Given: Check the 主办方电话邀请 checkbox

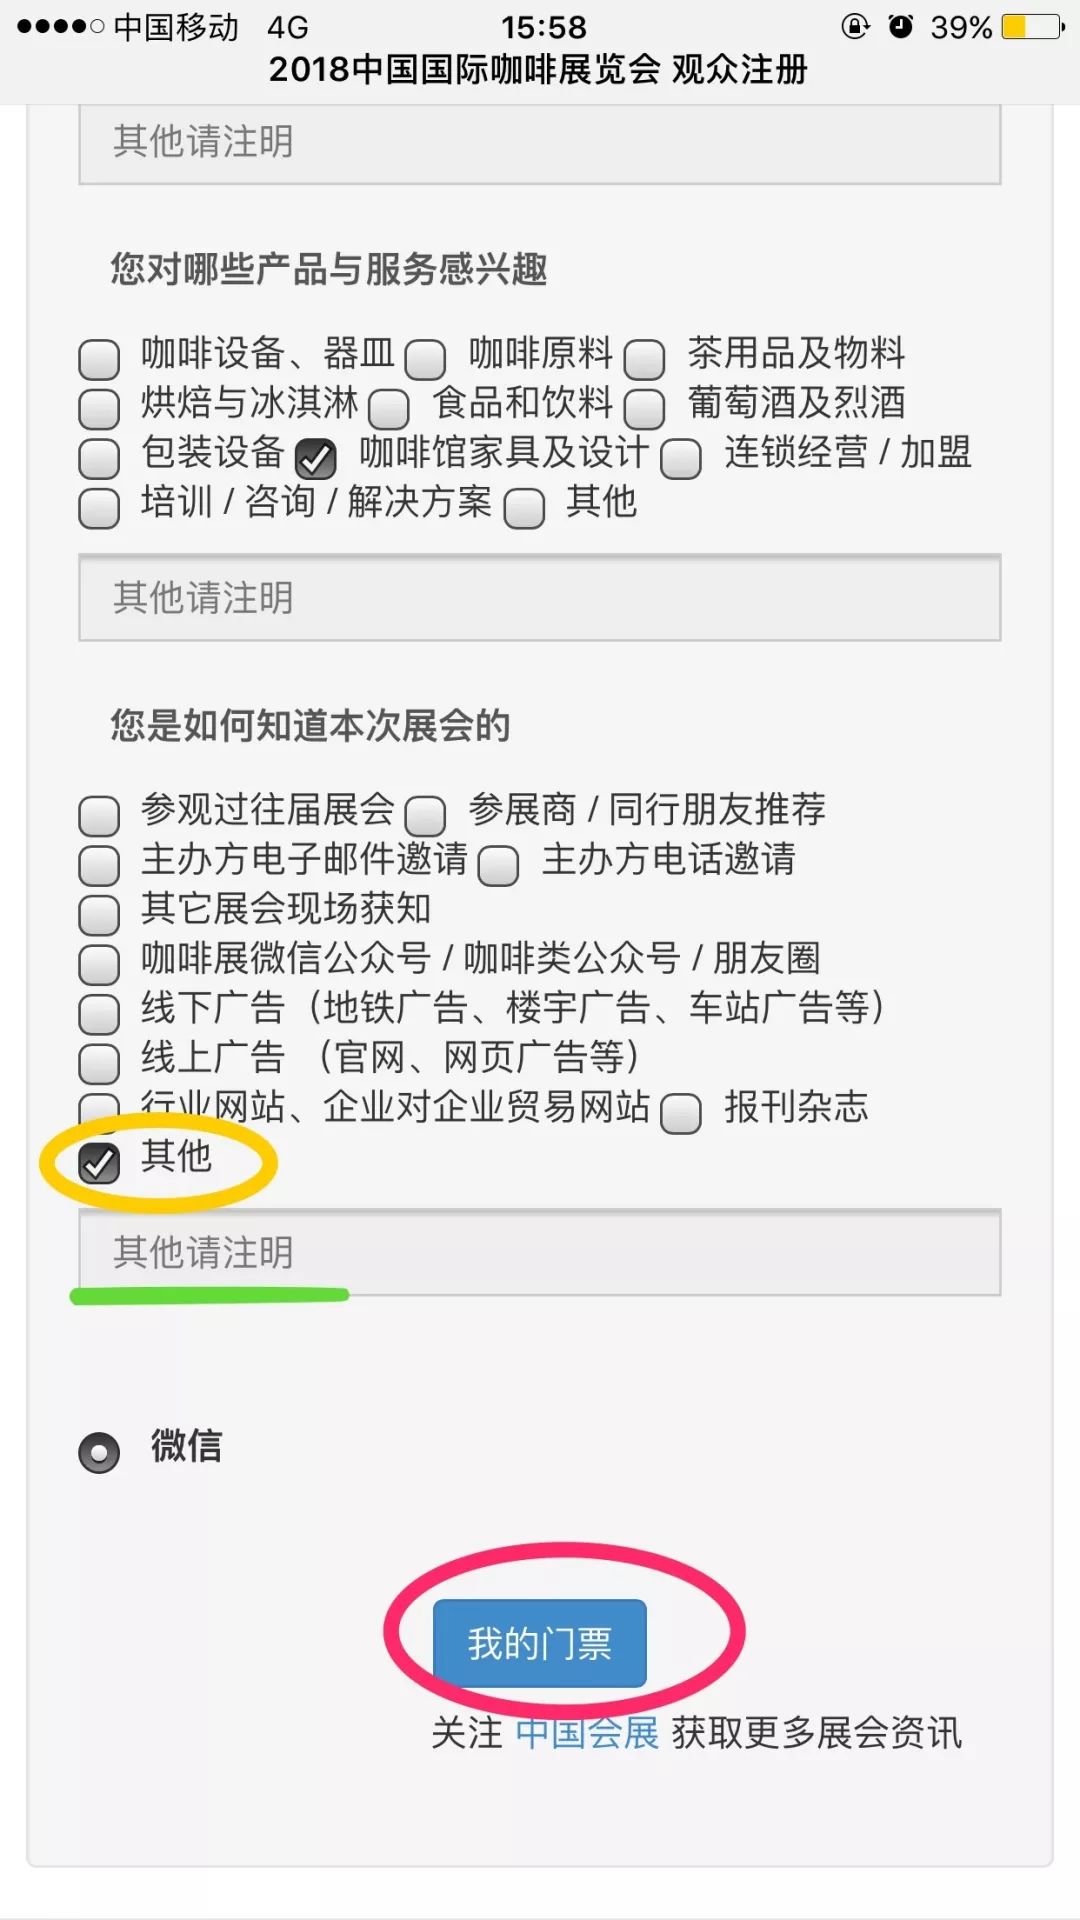Looking at the screenshot, I should 498,866.
